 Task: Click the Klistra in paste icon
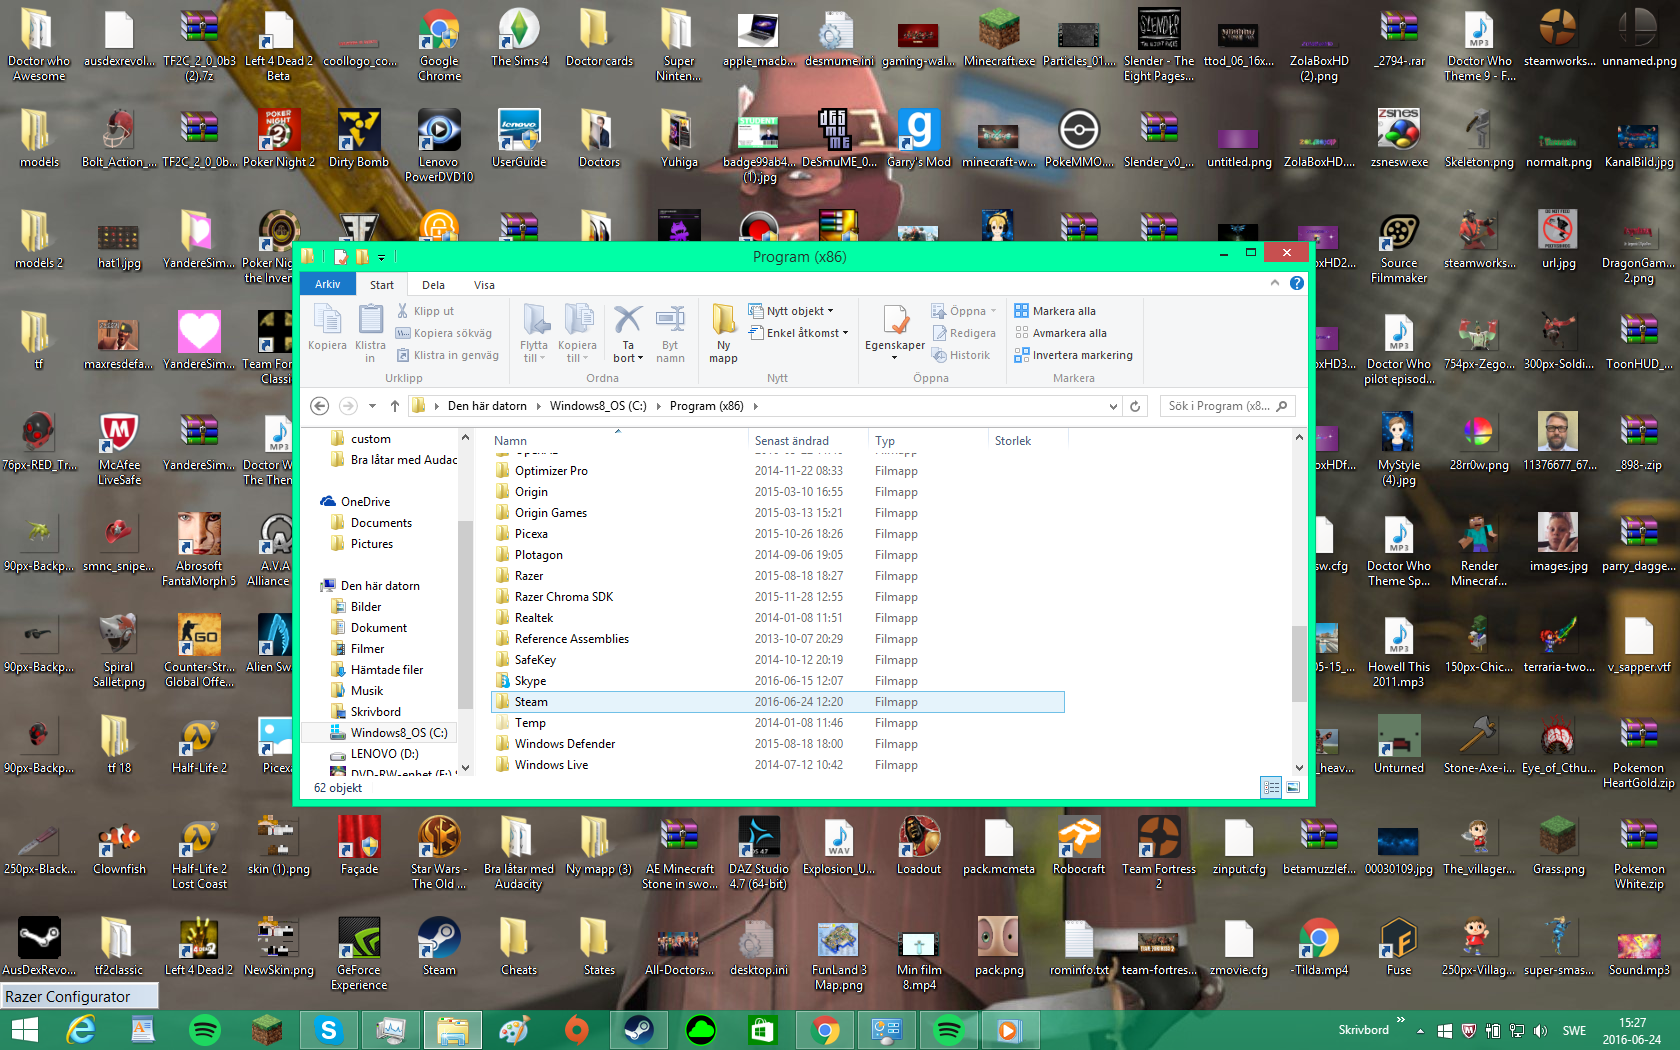point(370,333)
